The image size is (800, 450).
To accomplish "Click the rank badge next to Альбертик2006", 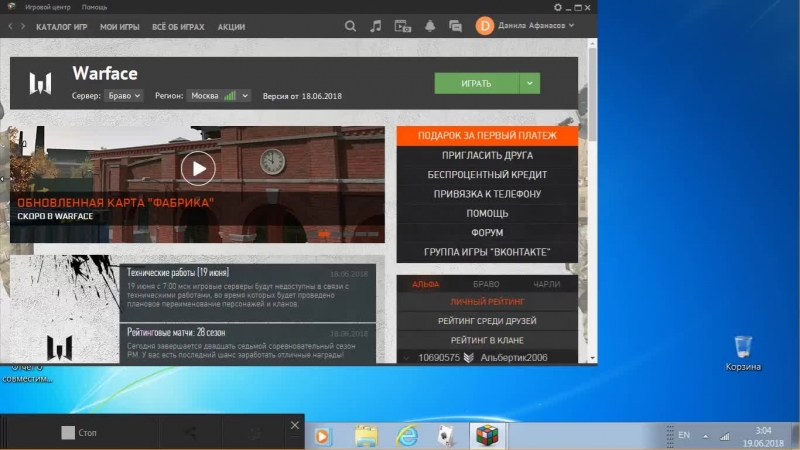I will (468, 358).
